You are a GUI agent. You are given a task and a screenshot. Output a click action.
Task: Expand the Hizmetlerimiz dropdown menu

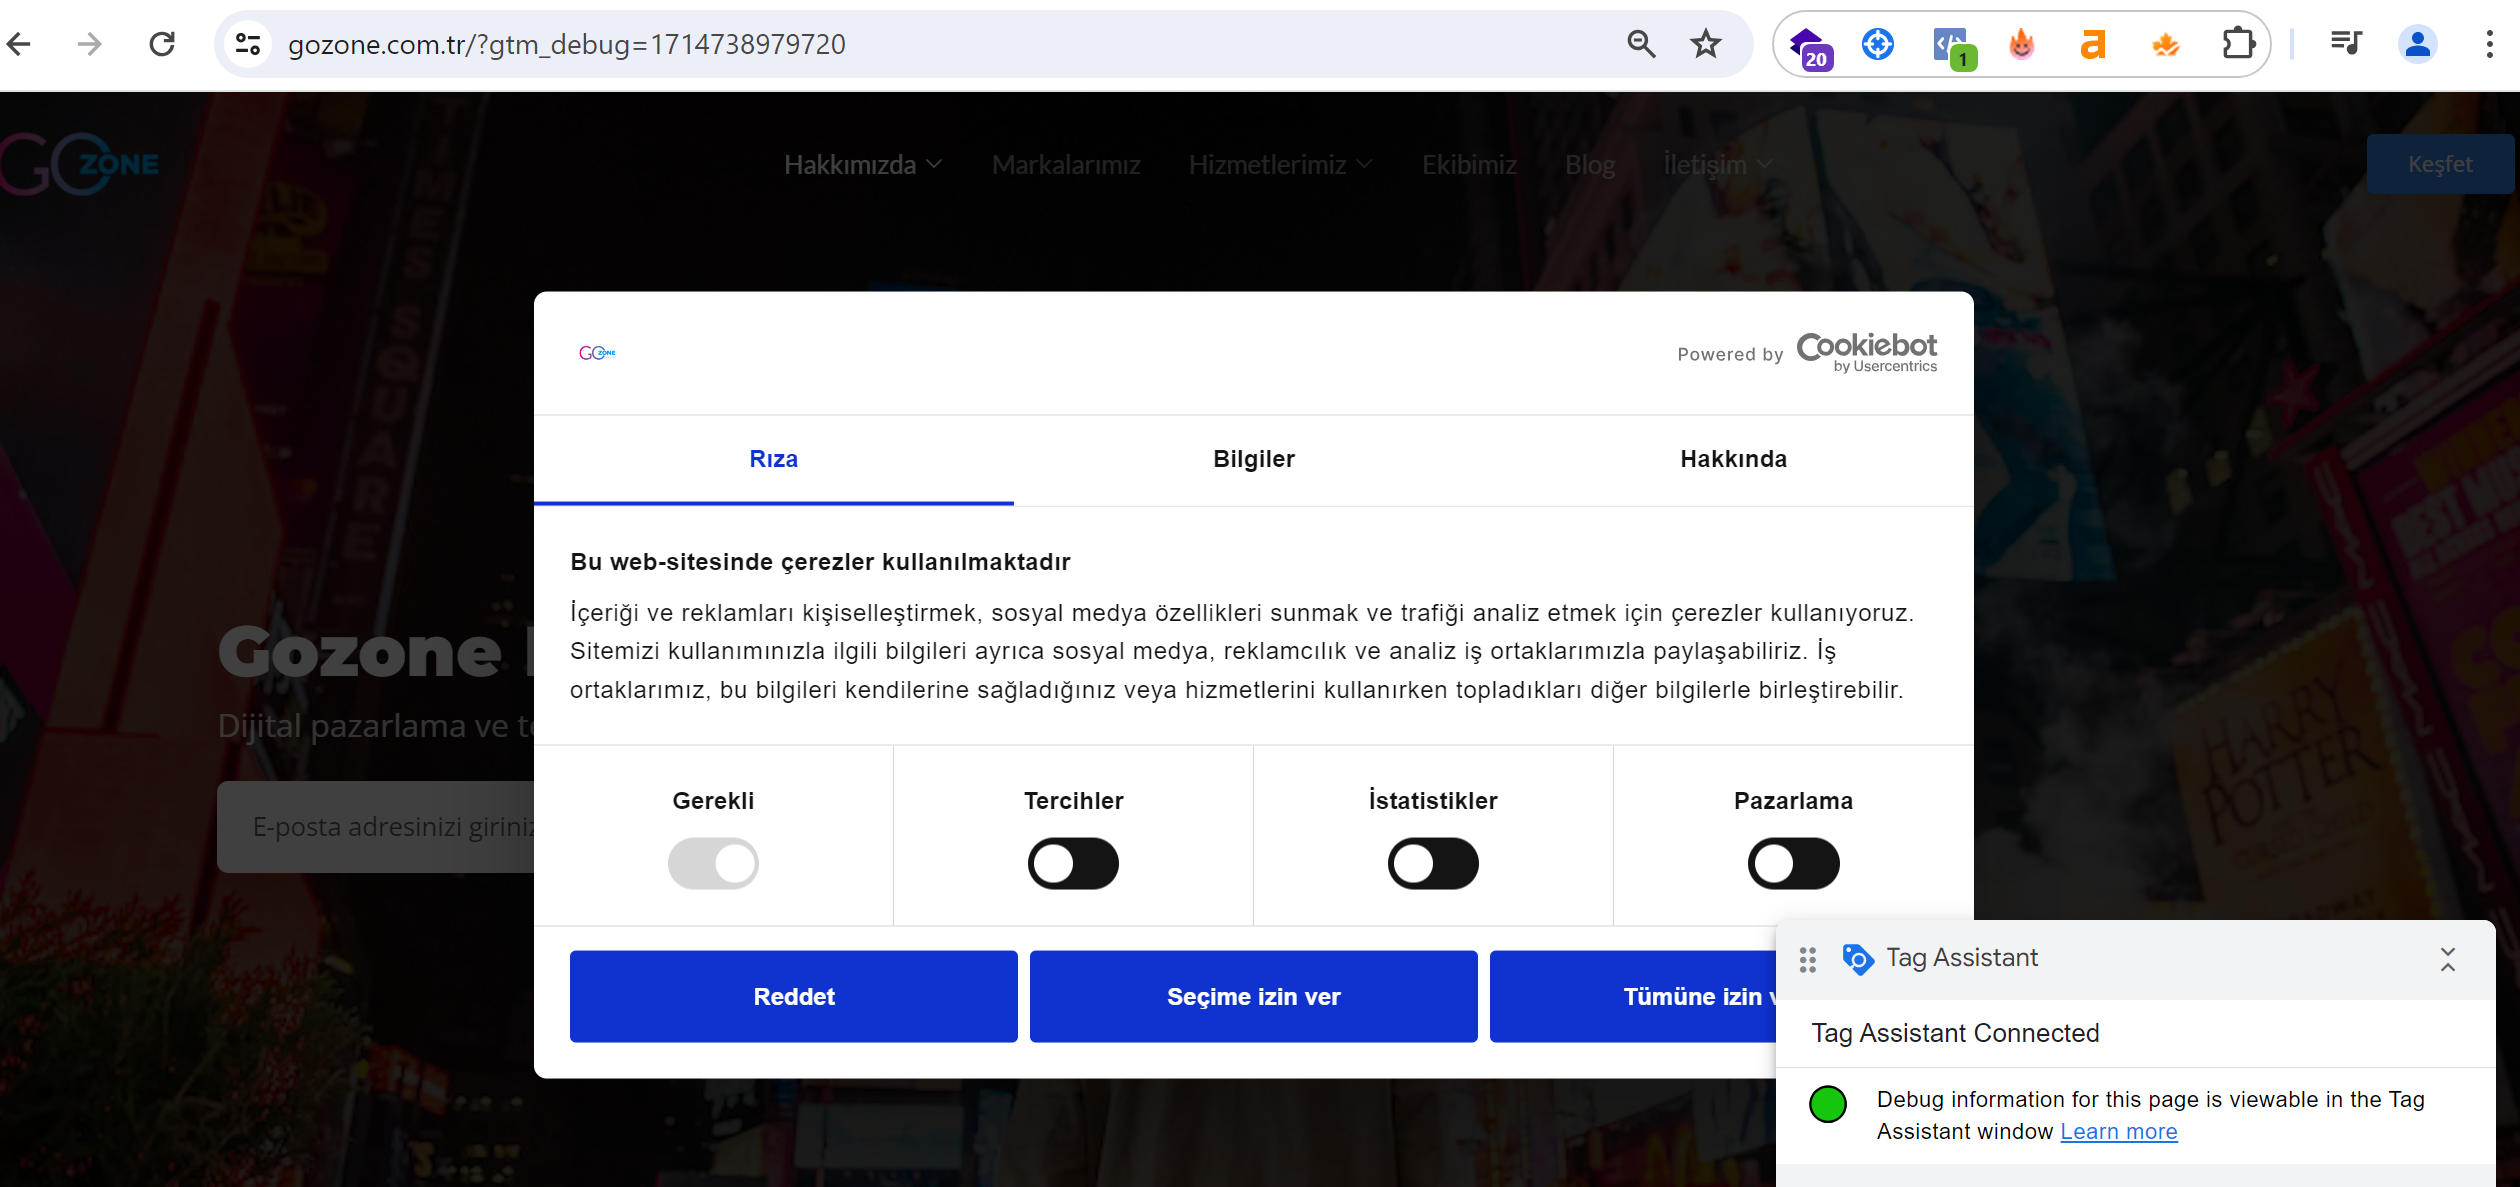coord(1278,164)
